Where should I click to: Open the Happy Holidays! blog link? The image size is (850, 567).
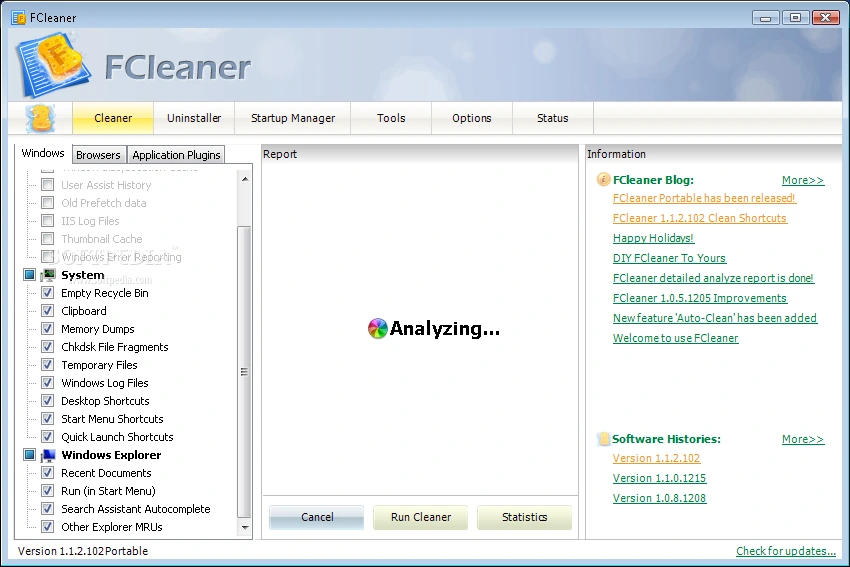point(653,238)
